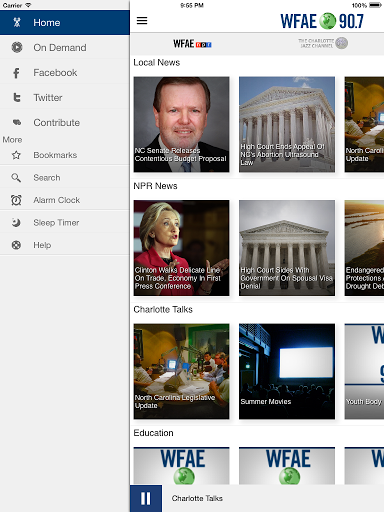Image resolution: width=384 pixels, height=512 pixels.
Task: Select the On Demand menu item
Action: 65,48
